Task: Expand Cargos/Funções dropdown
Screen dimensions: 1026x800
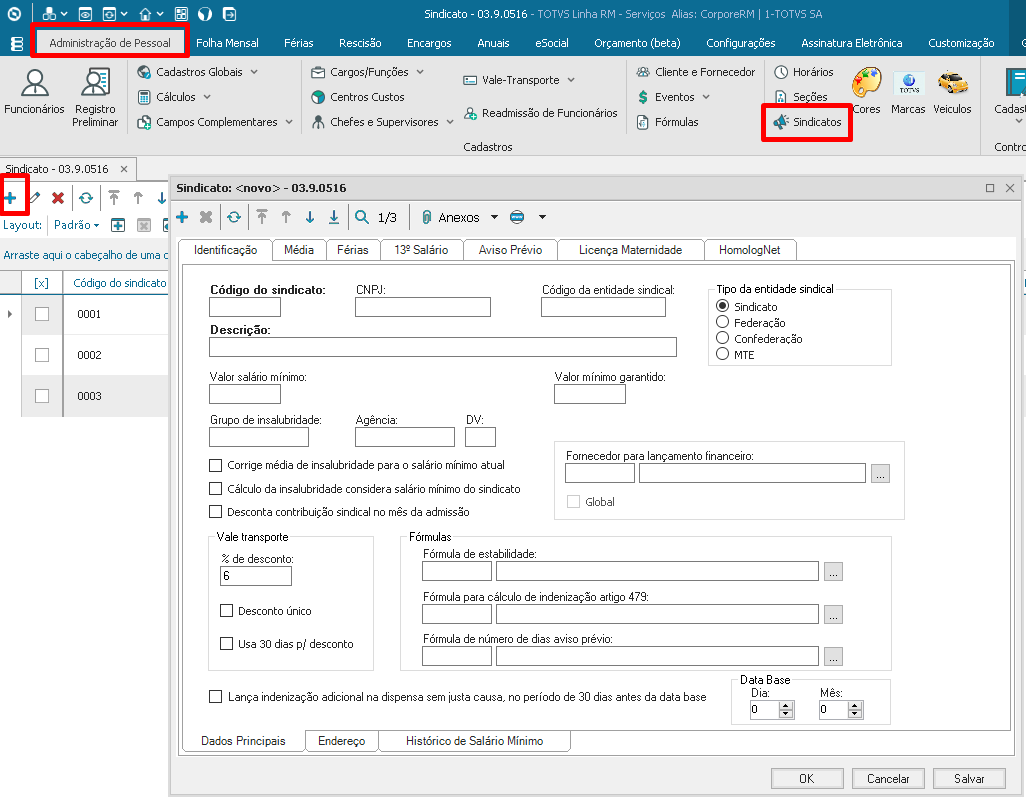Action: [x=420, y=72]
